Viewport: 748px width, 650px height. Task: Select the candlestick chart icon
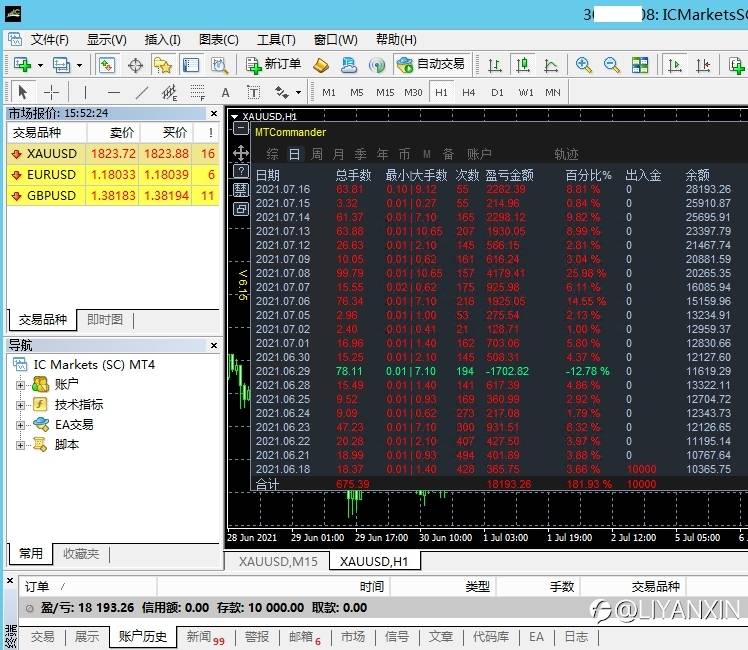click(x=522, y=65)
